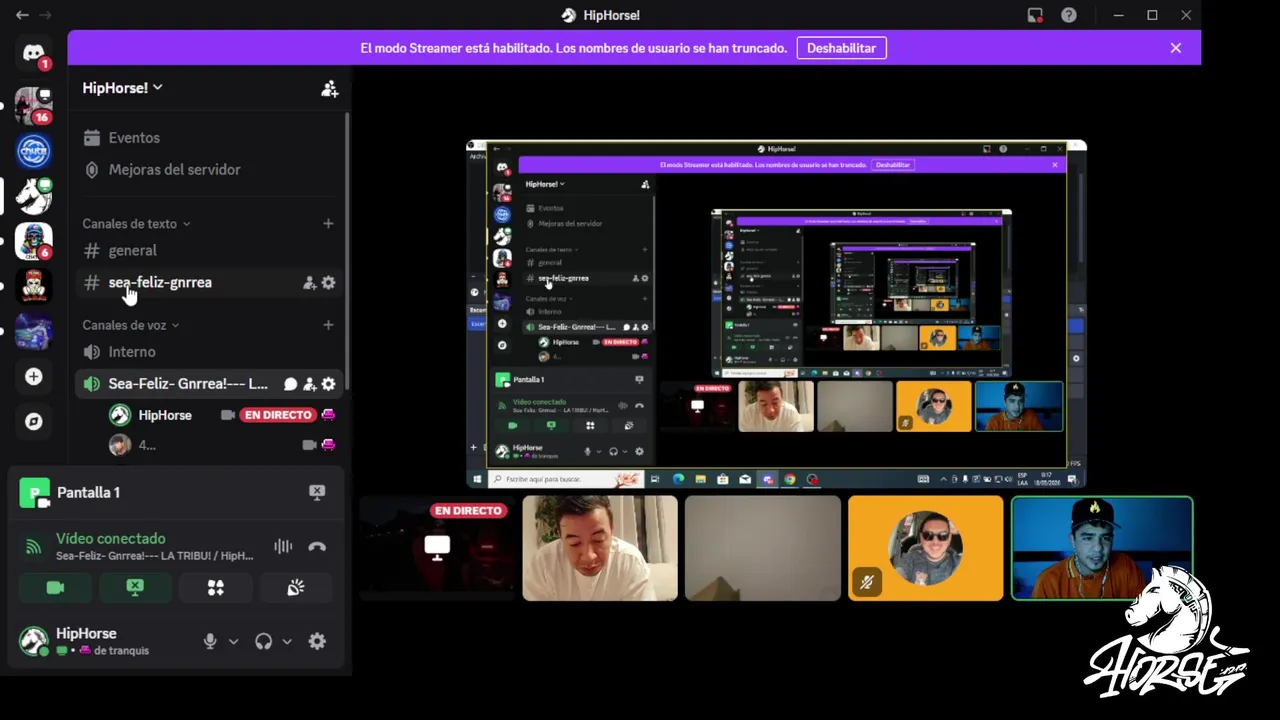Screen dimensions: 1280x720
Task: Open connection signal info icon
Action: pos(33,546)
